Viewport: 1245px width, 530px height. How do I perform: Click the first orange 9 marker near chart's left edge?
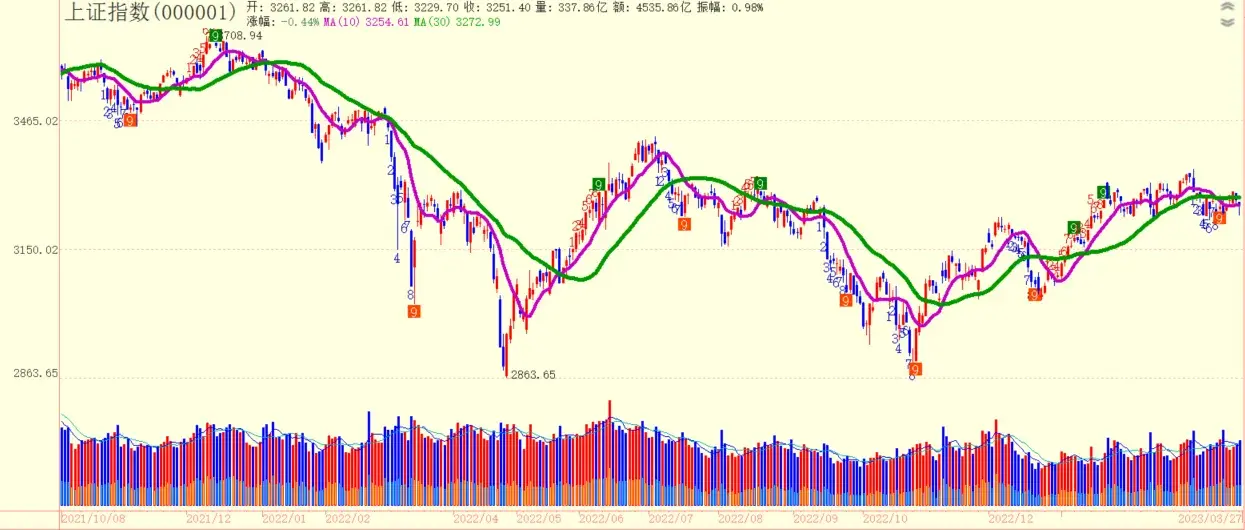130,121
